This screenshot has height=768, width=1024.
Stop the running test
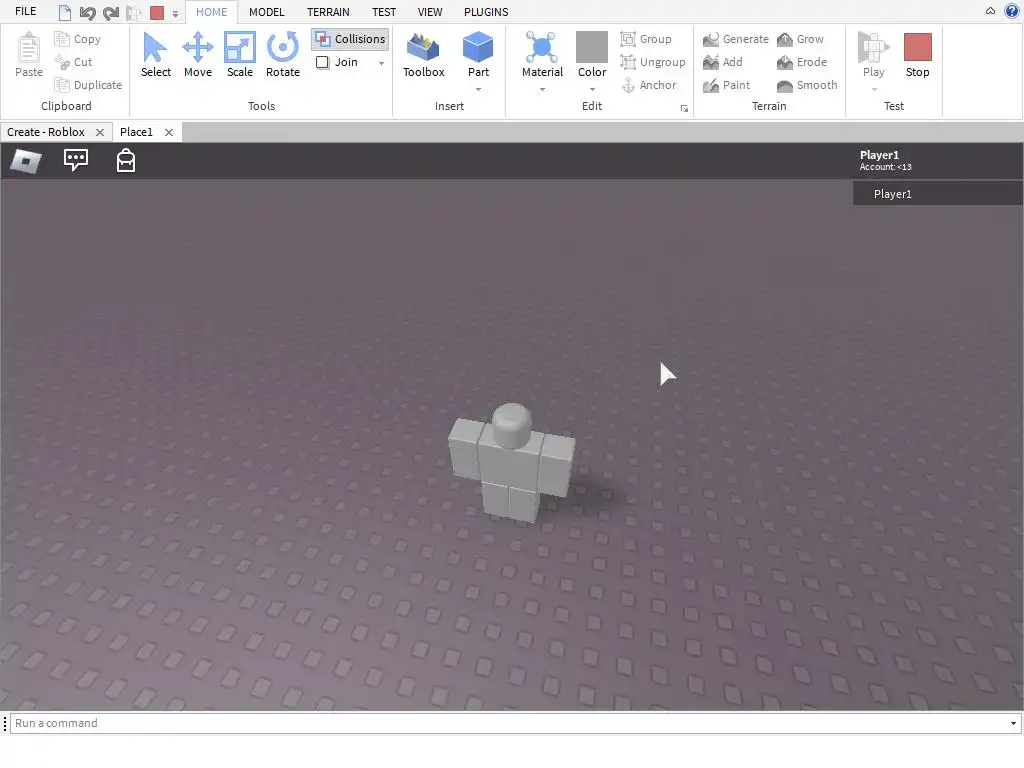coord(917,55)
